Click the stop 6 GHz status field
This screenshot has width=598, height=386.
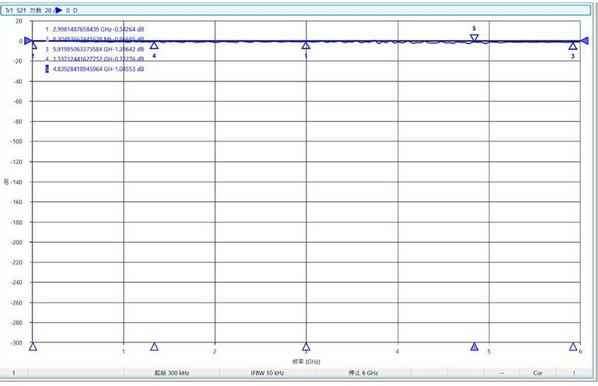coord(363,373)
